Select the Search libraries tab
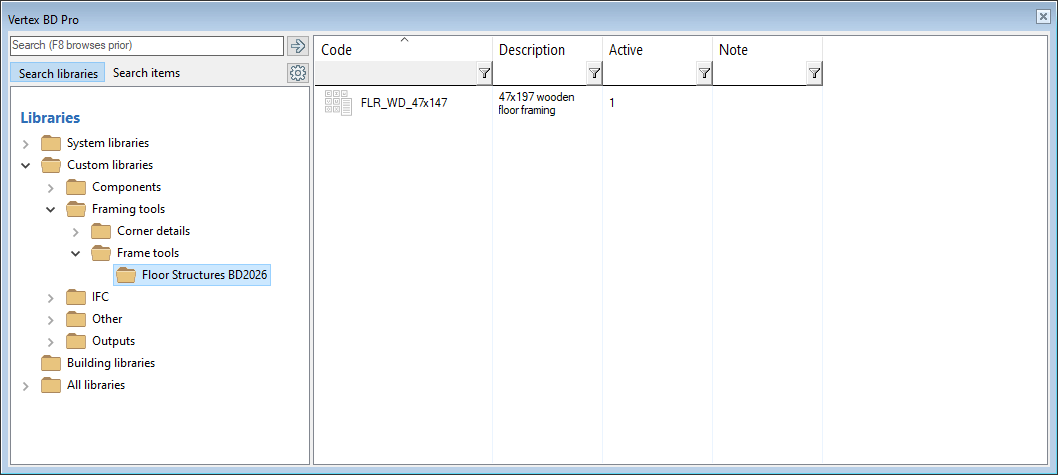The width and height of the screenshot is (1058, 475). pyautogui.click(x=58, y=73)
